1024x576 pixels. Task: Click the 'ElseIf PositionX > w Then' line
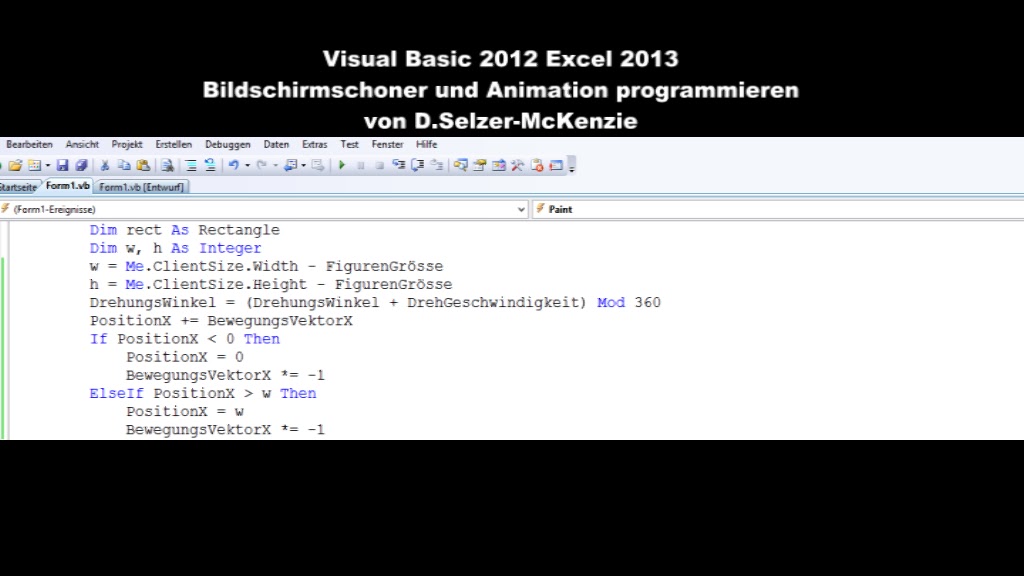coord(202,393)
